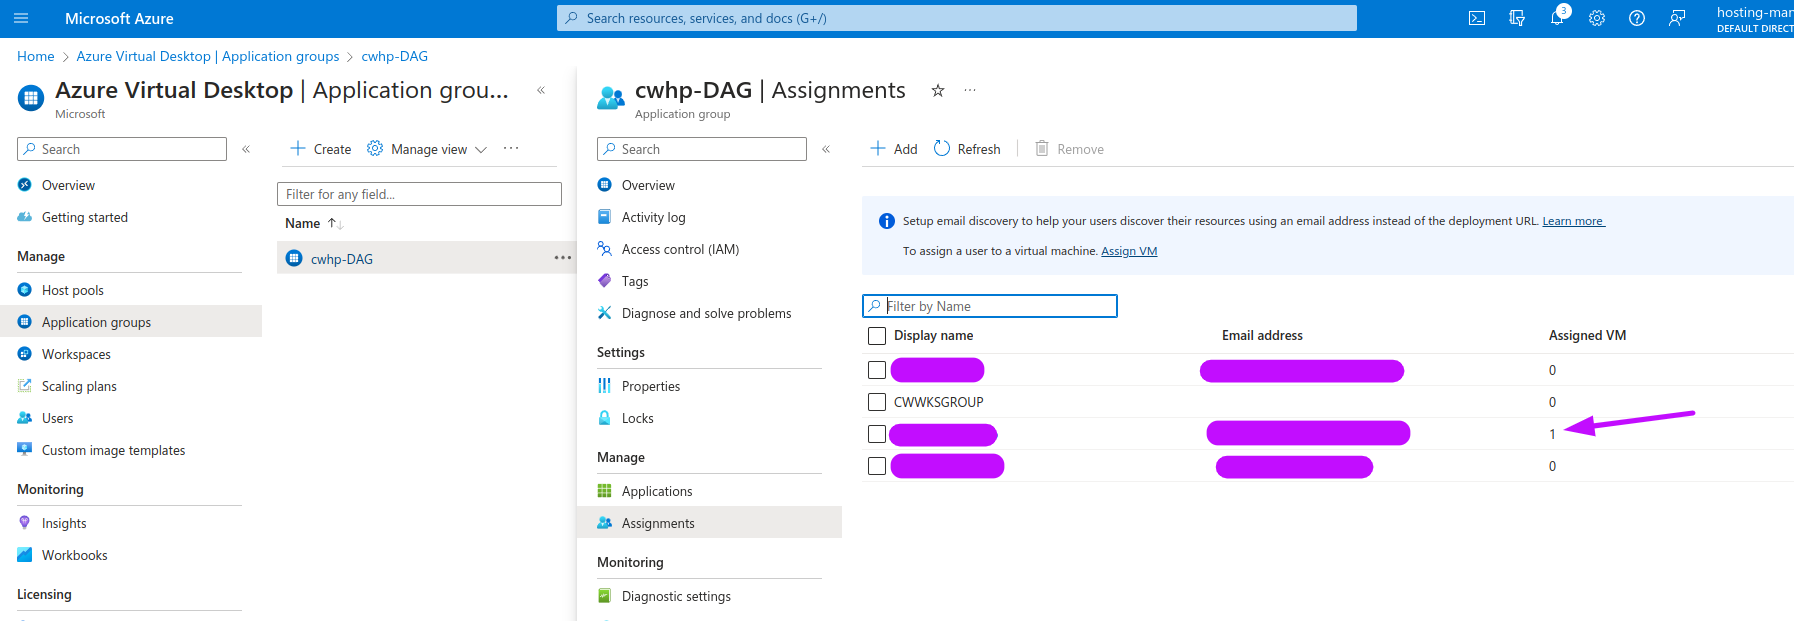Go to Home breadcrumb
Viewport: 1794px width, 621px height.
(36, 56)
